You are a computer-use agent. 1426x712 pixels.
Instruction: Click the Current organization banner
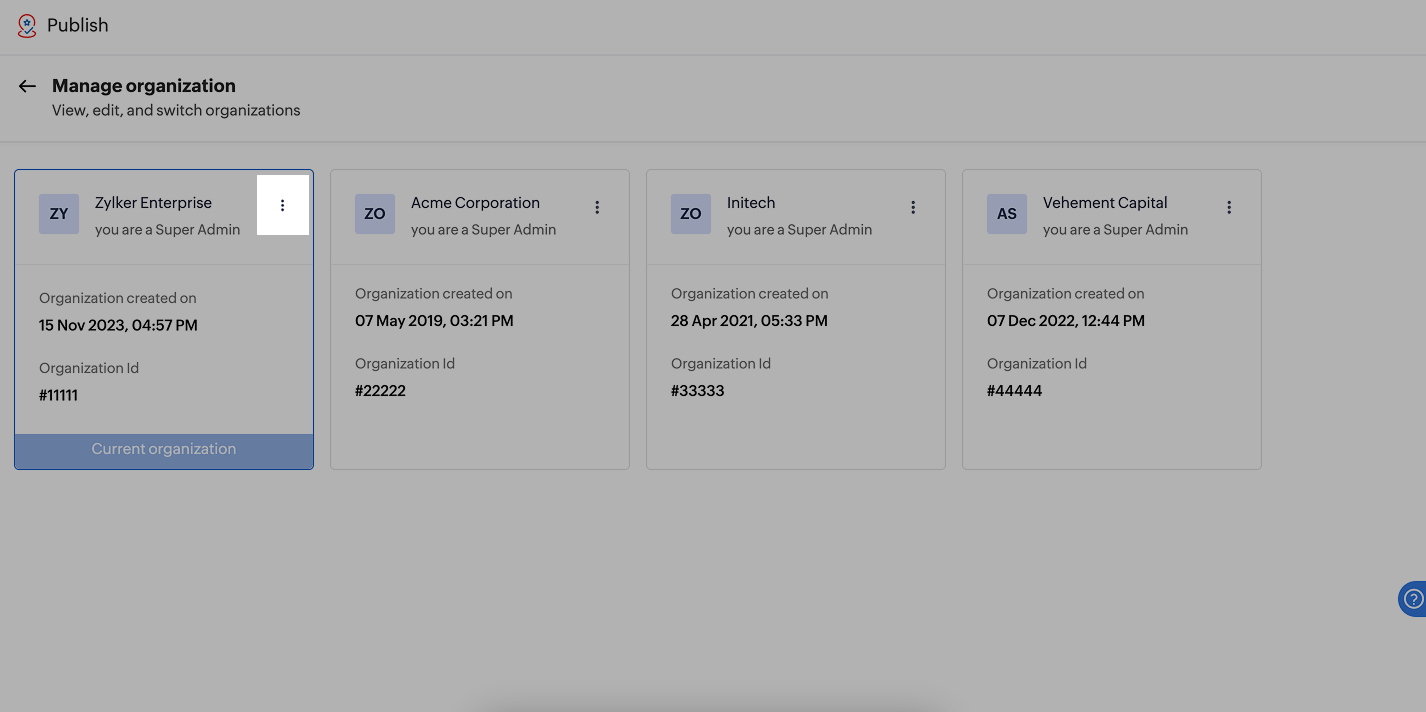pos(164,450)
